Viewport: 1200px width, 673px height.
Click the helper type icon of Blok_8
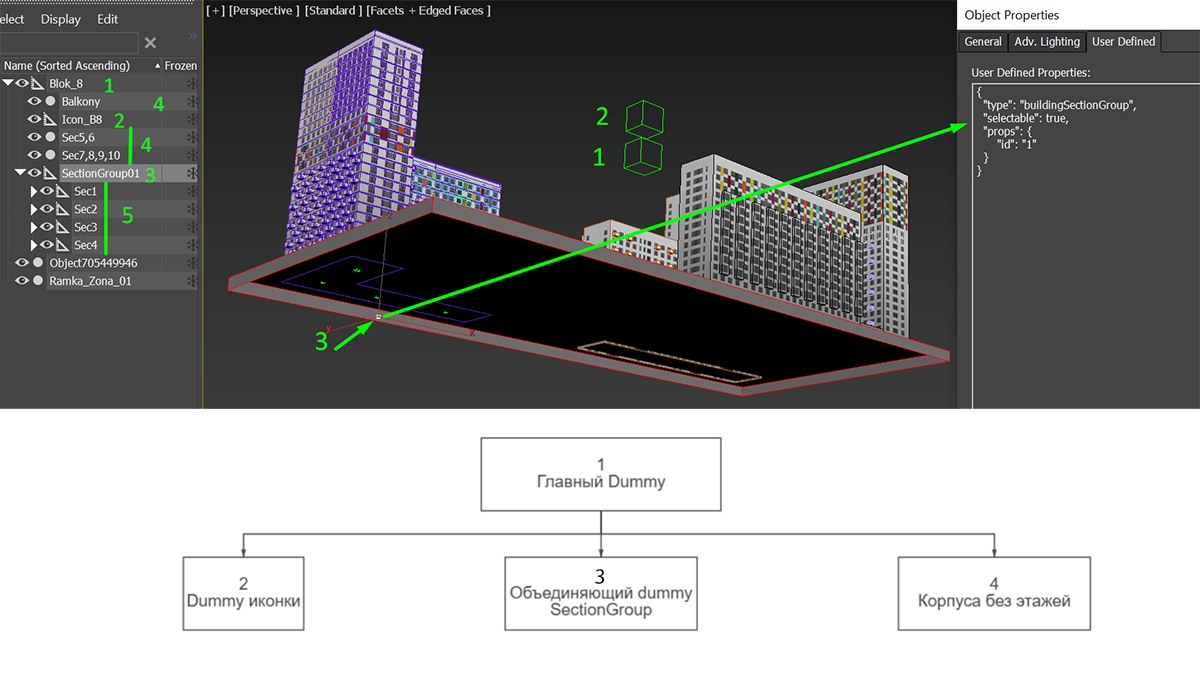[x=37, y=84]
